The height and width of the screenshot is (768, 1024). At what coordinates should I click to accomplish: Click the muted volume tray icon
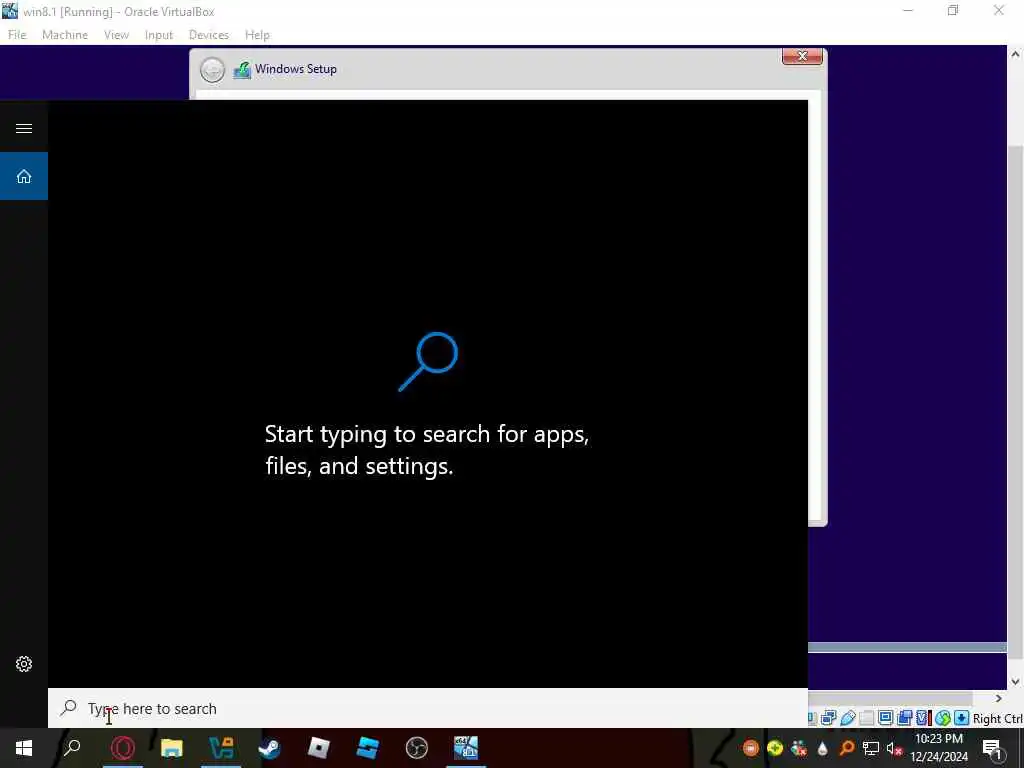[x=895, y=750]
